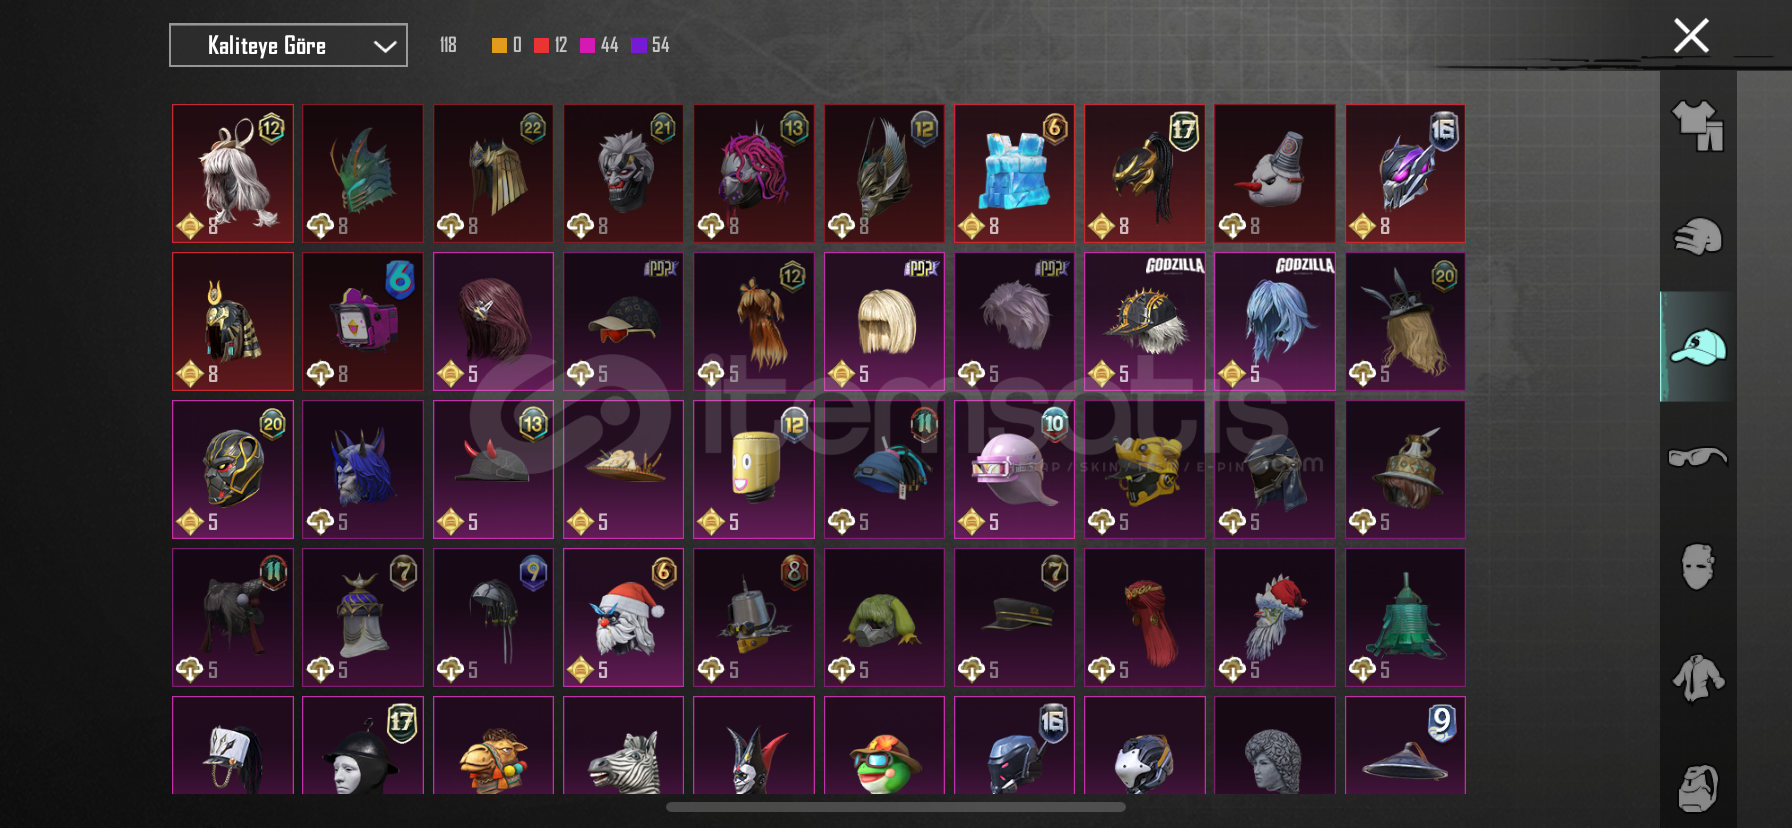The height and width of the screenshot is (828, 1792).
Task: Select the blue ice crystal helmet item
Action: click(1014, 173)
